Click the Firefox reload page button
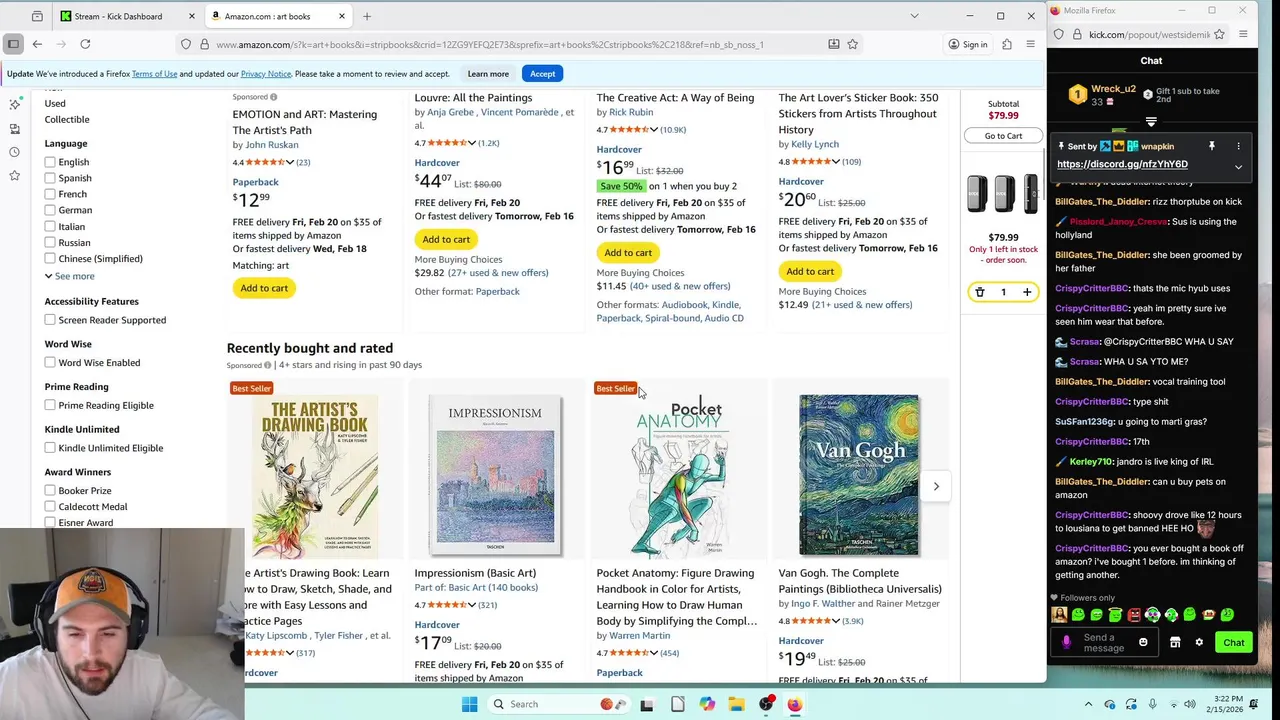1280x720 pixels. click(85, 44)
